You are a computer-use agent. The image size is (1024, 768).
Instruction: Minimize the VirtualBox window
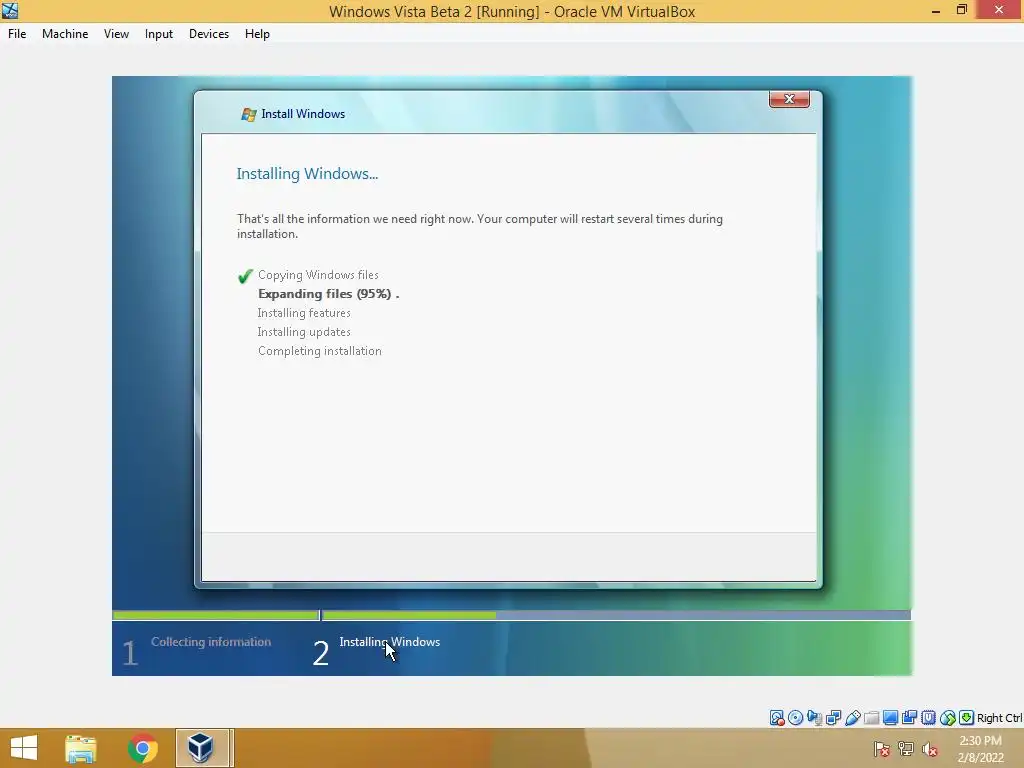coord(935,10)
